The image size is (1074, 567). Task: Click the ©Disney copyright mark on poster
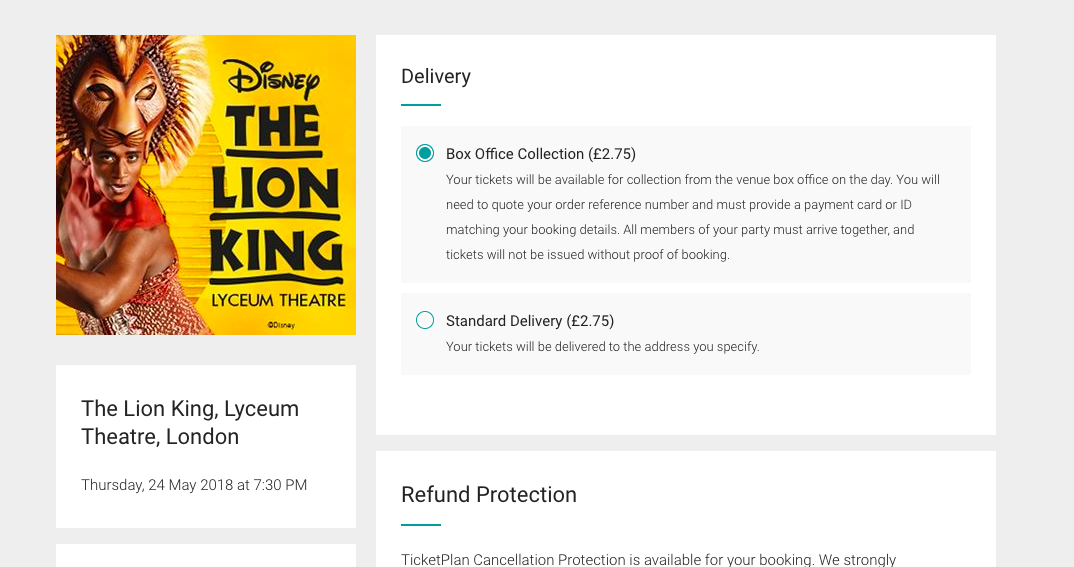coord(281,325)
